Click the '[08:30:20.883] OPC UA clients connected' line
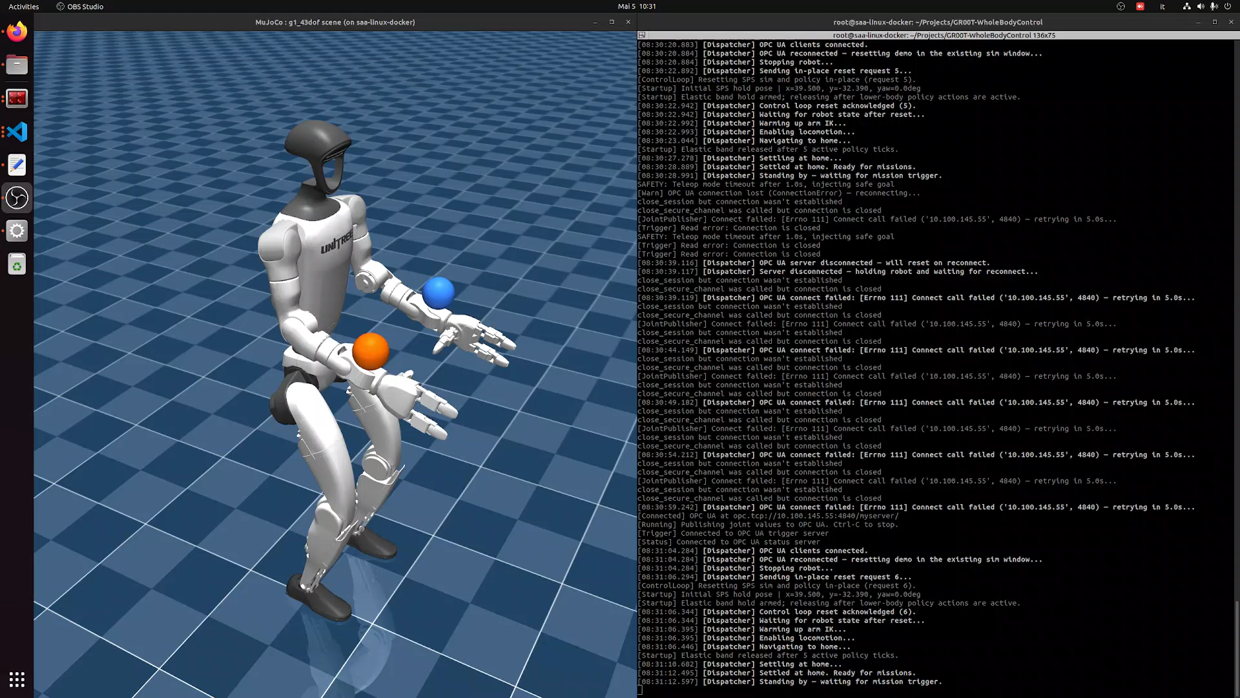Screen dimensions: 1240x698 pyautogui.click(x=753, y=45)
